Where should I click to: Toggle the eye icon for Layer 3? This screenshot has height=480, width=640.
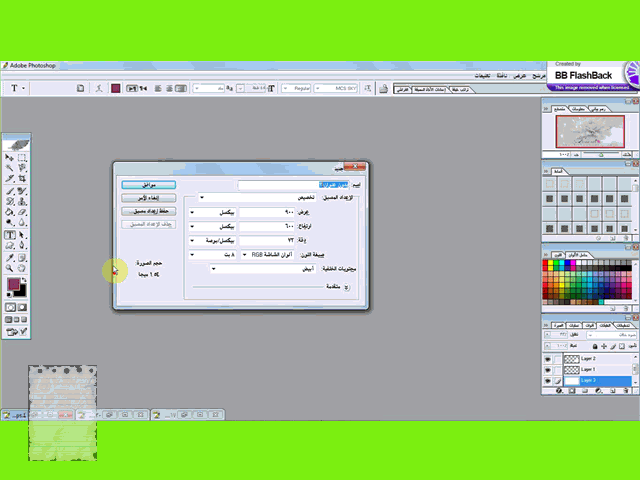pos(548,381)
